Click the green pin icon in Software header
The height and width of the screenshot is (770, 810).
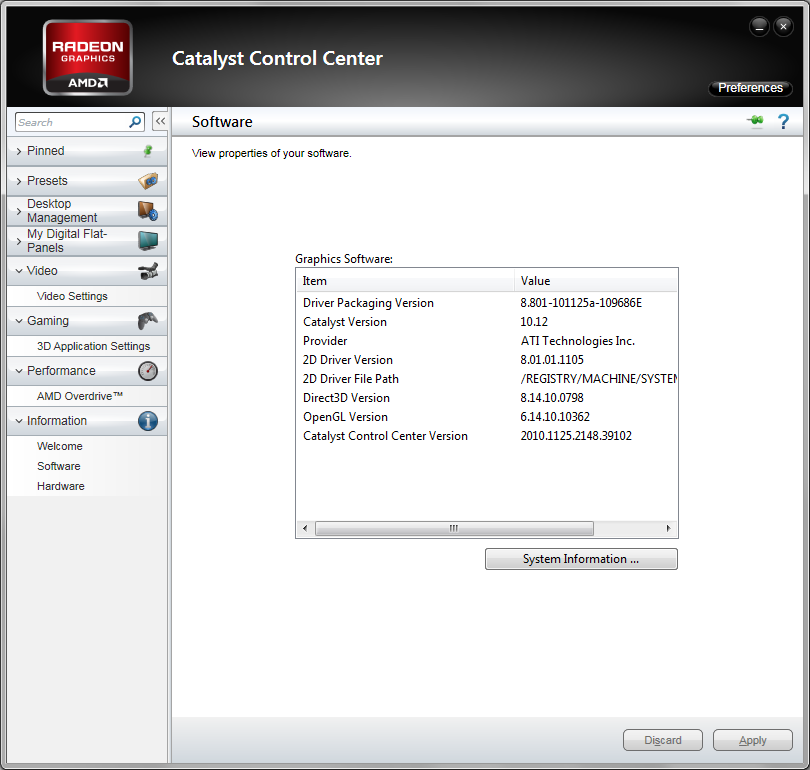755,121
